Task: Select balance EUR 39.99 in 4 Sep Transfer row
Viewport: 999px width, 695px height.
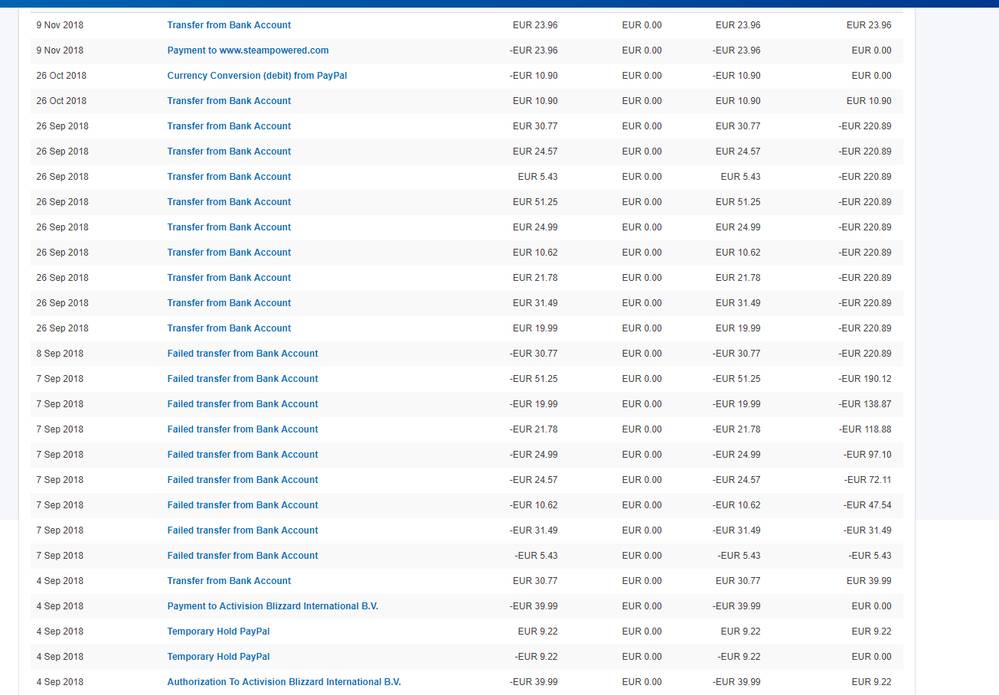Action: pos(868,581)
